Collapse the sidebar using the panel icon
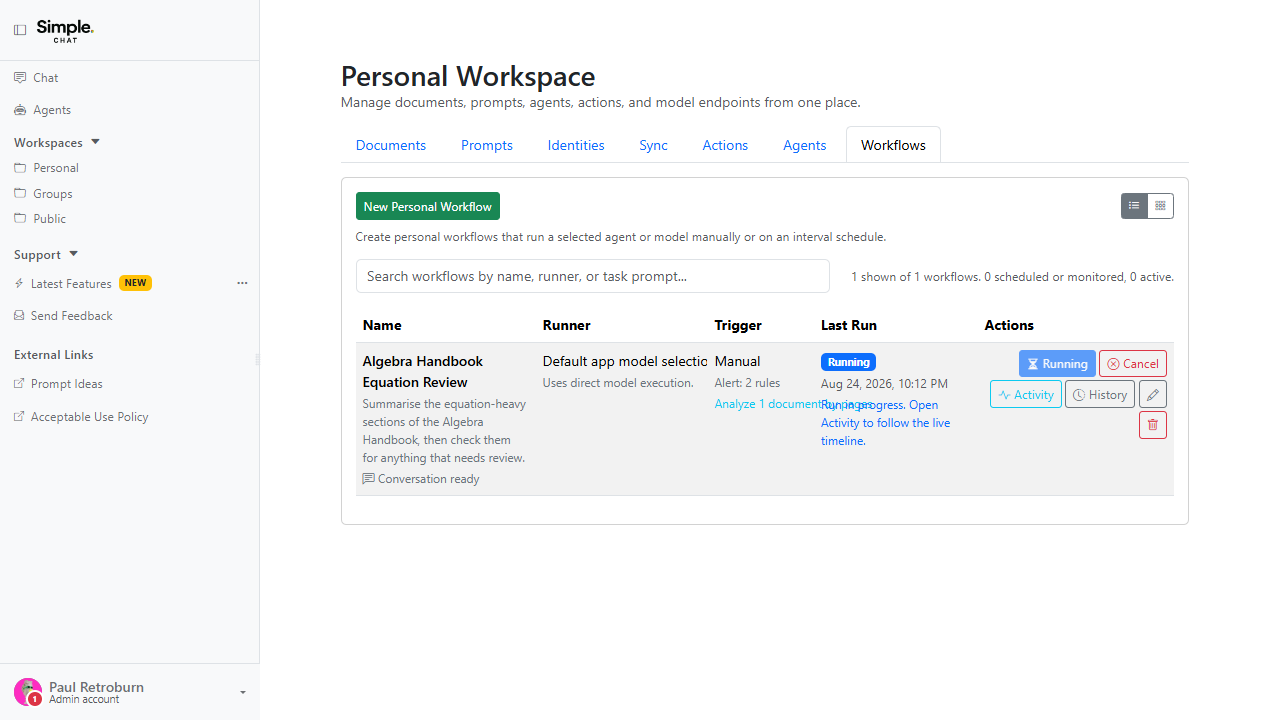 pyautogui.click(x=20, y=30)
